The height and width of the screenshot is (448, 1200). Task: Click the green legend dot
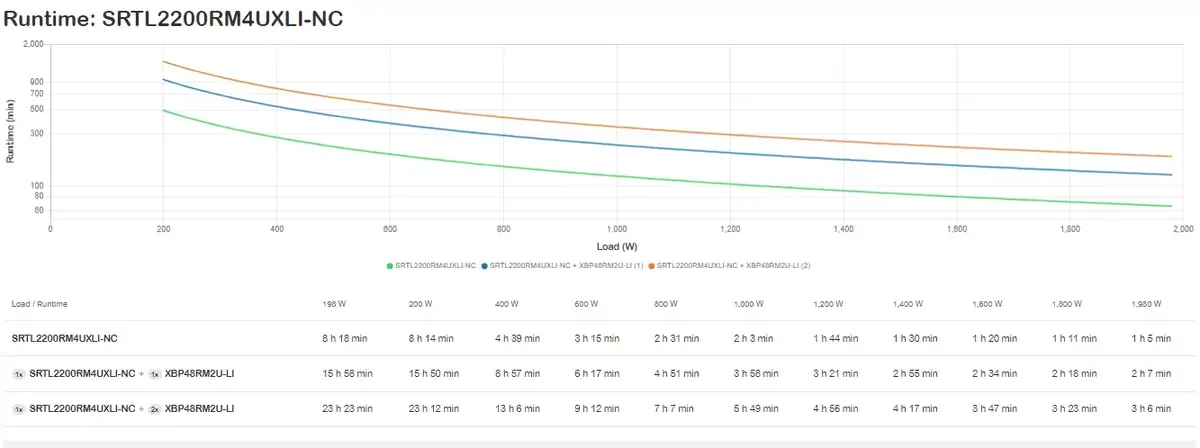(389, 266)
